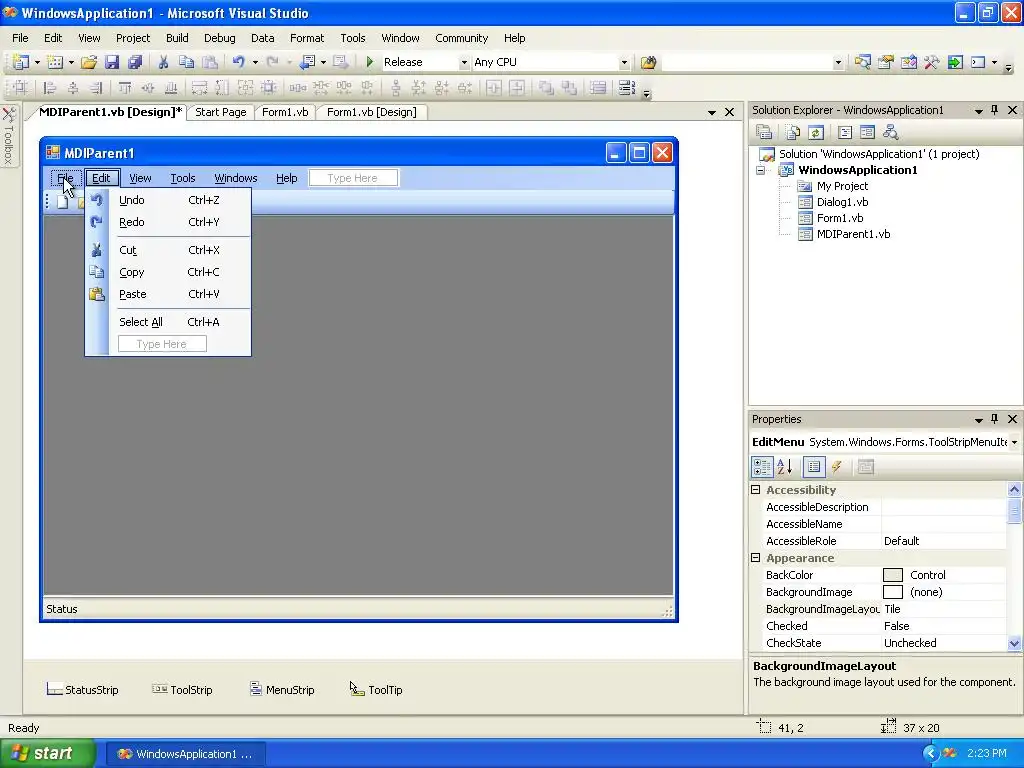The width and height of the screenshot is (1024, 768).
Task: Open the Object Browser toolbar icon
Action: tap(908, 62)
